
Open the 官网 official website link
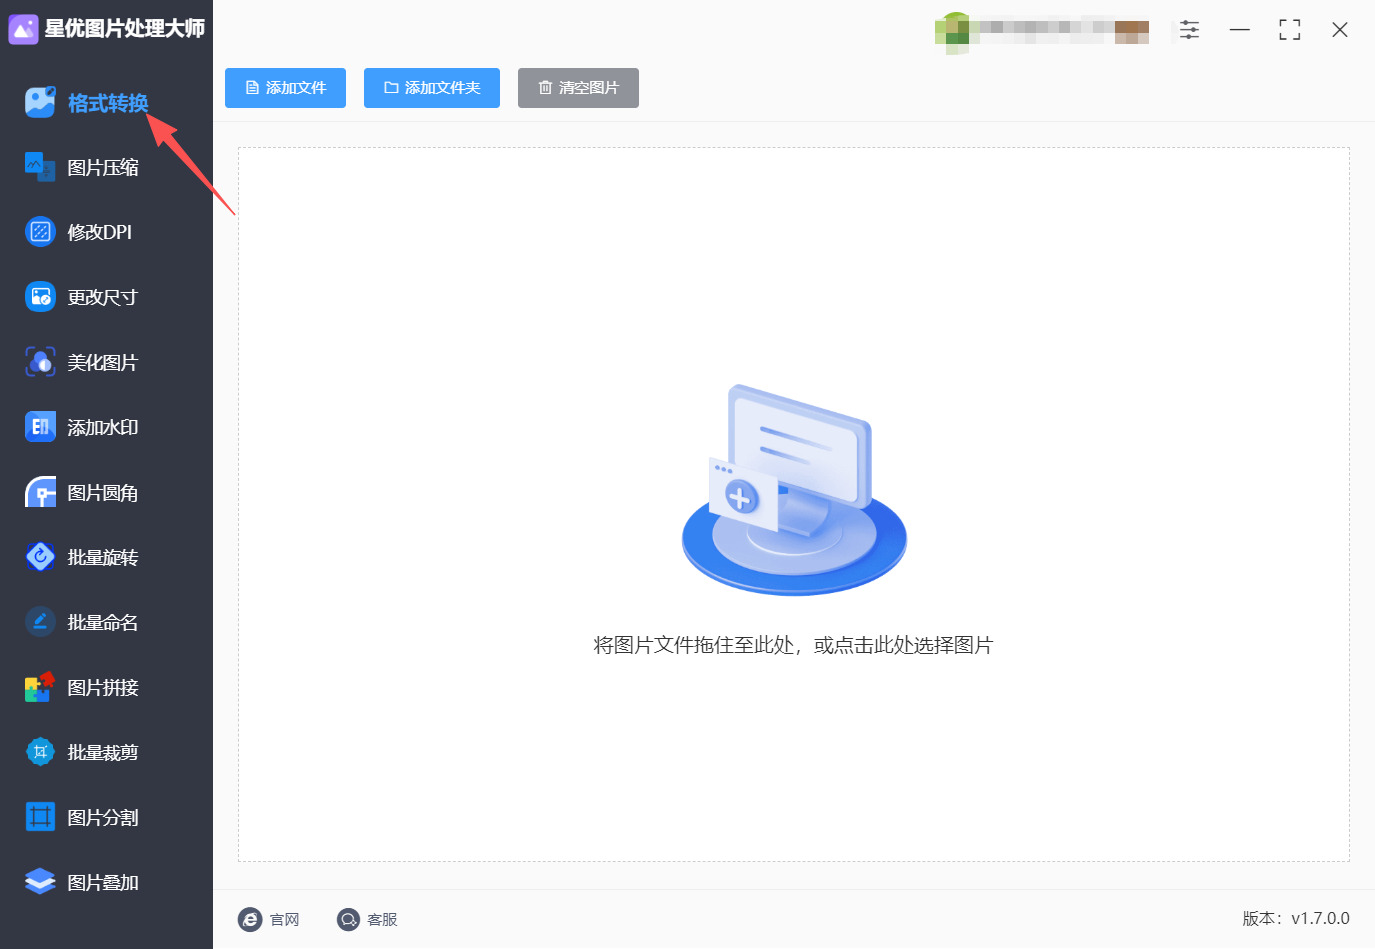click(x=270, y=919)
